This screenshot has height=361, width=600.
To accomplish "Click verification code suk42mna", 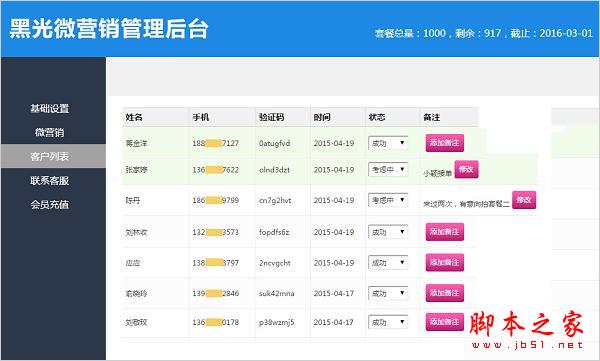I will pos(277,294).
